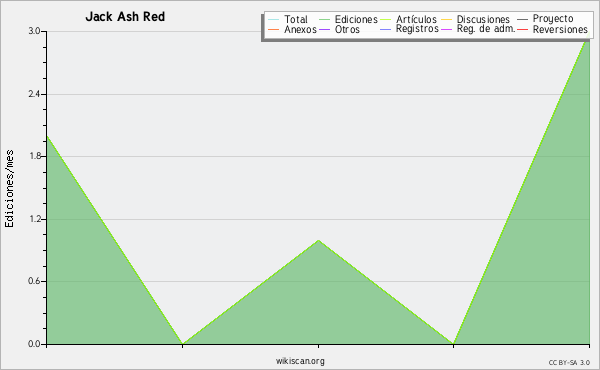Click the chart title Jack Ash Red
The image size is (600, 370).
point(125,17)
